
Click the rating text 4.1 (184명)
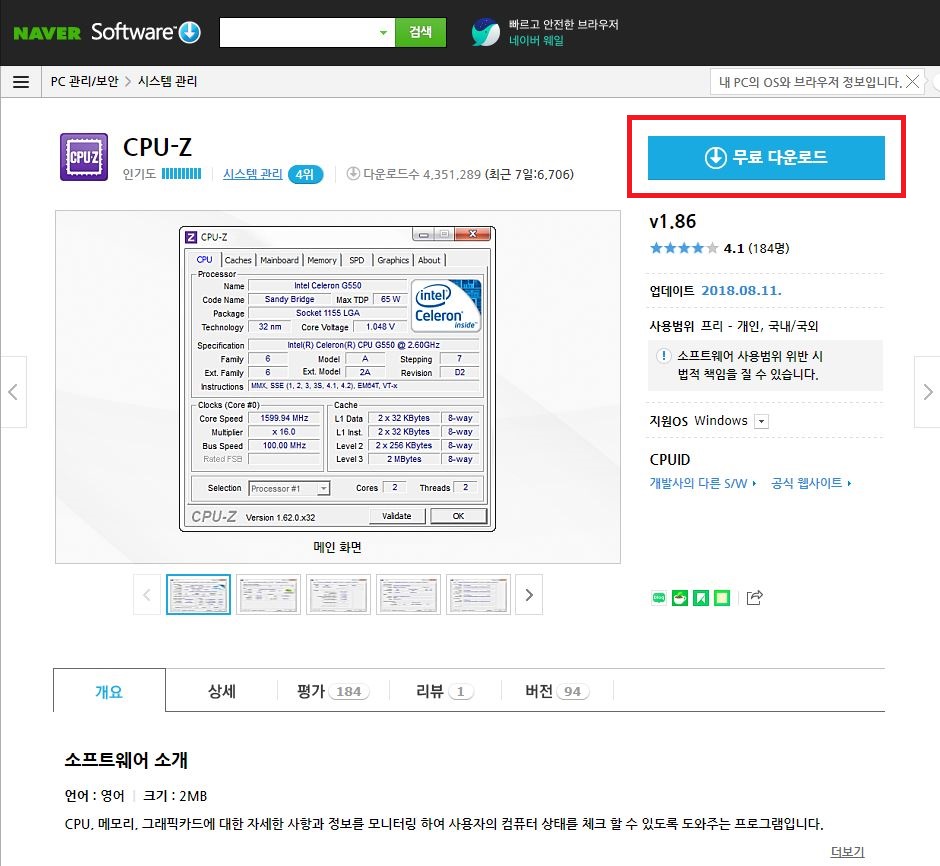pos(757,248)
